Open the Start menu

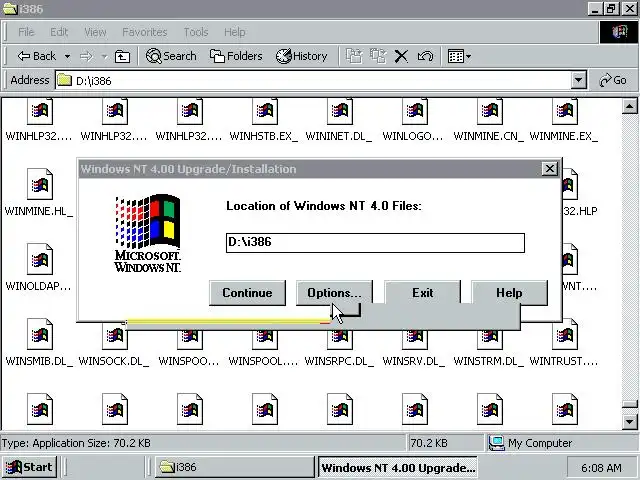click(29, 467)
